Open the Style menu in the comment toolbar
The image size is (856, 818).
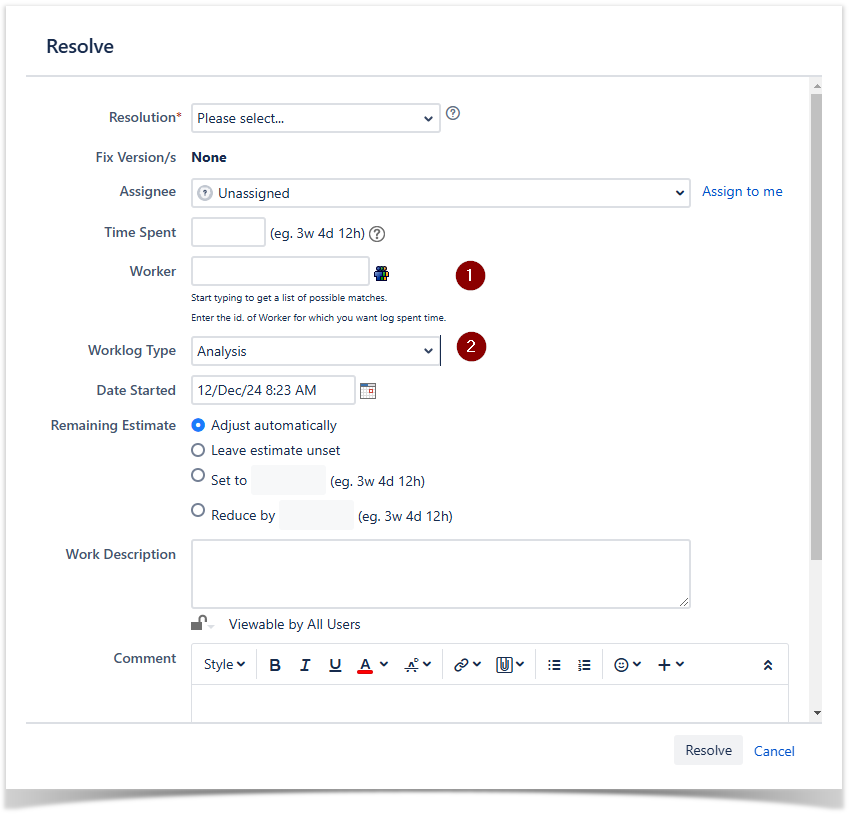(224, 665)
